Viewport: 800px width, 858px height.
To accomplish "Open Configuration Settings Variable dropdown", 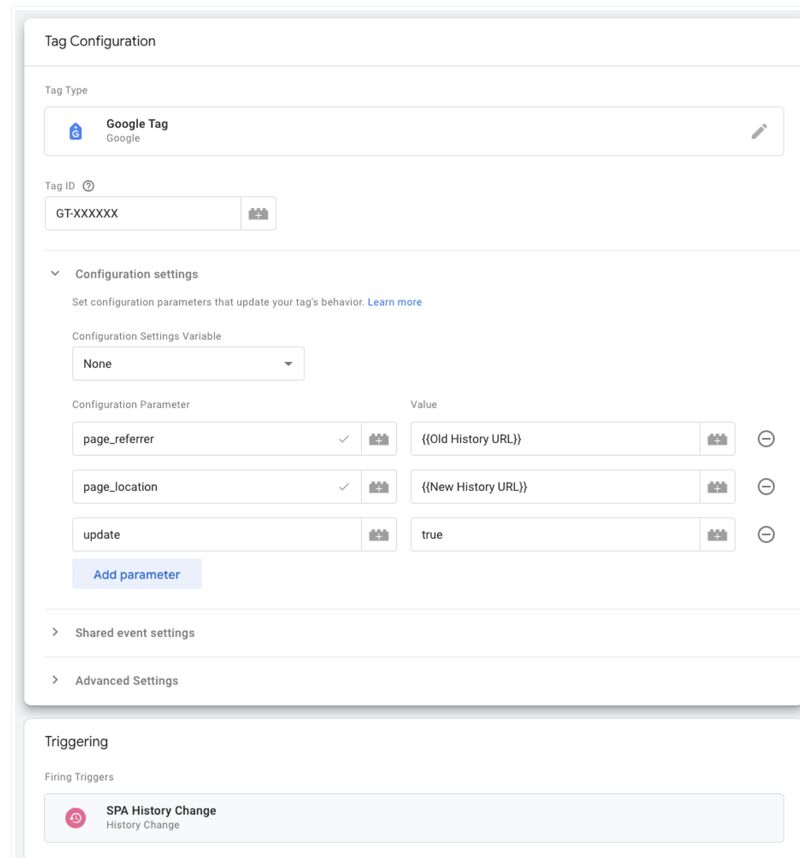I will click(188, 364).
